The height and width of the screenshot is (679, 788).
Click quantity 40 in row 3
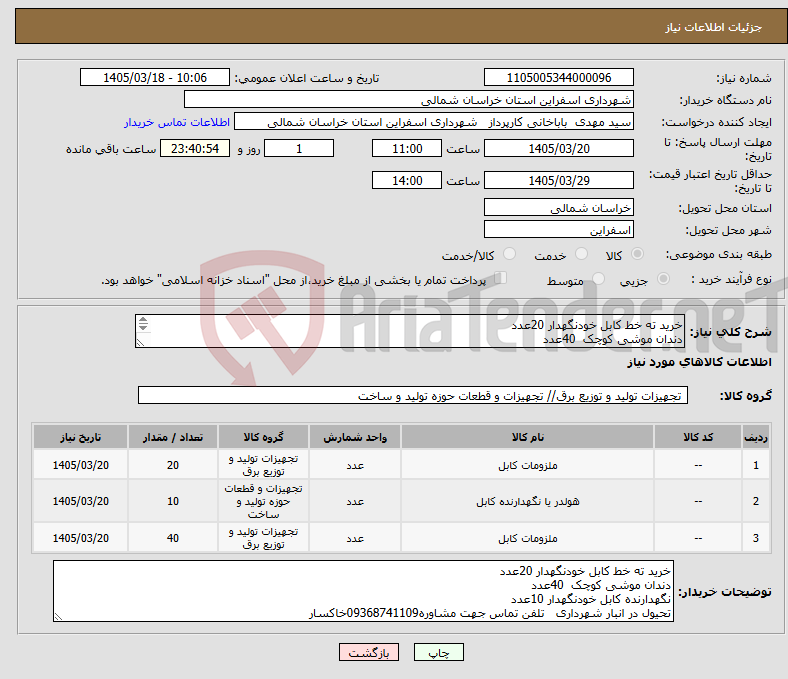point(173,538)
